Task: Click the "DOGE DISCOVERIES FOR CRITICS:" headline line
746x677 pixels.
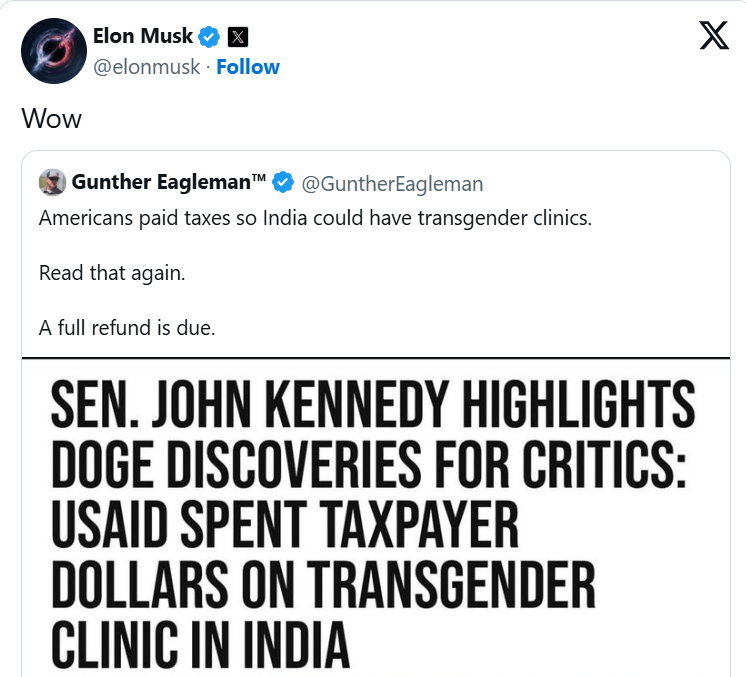Action: click(x=369, y=464)
